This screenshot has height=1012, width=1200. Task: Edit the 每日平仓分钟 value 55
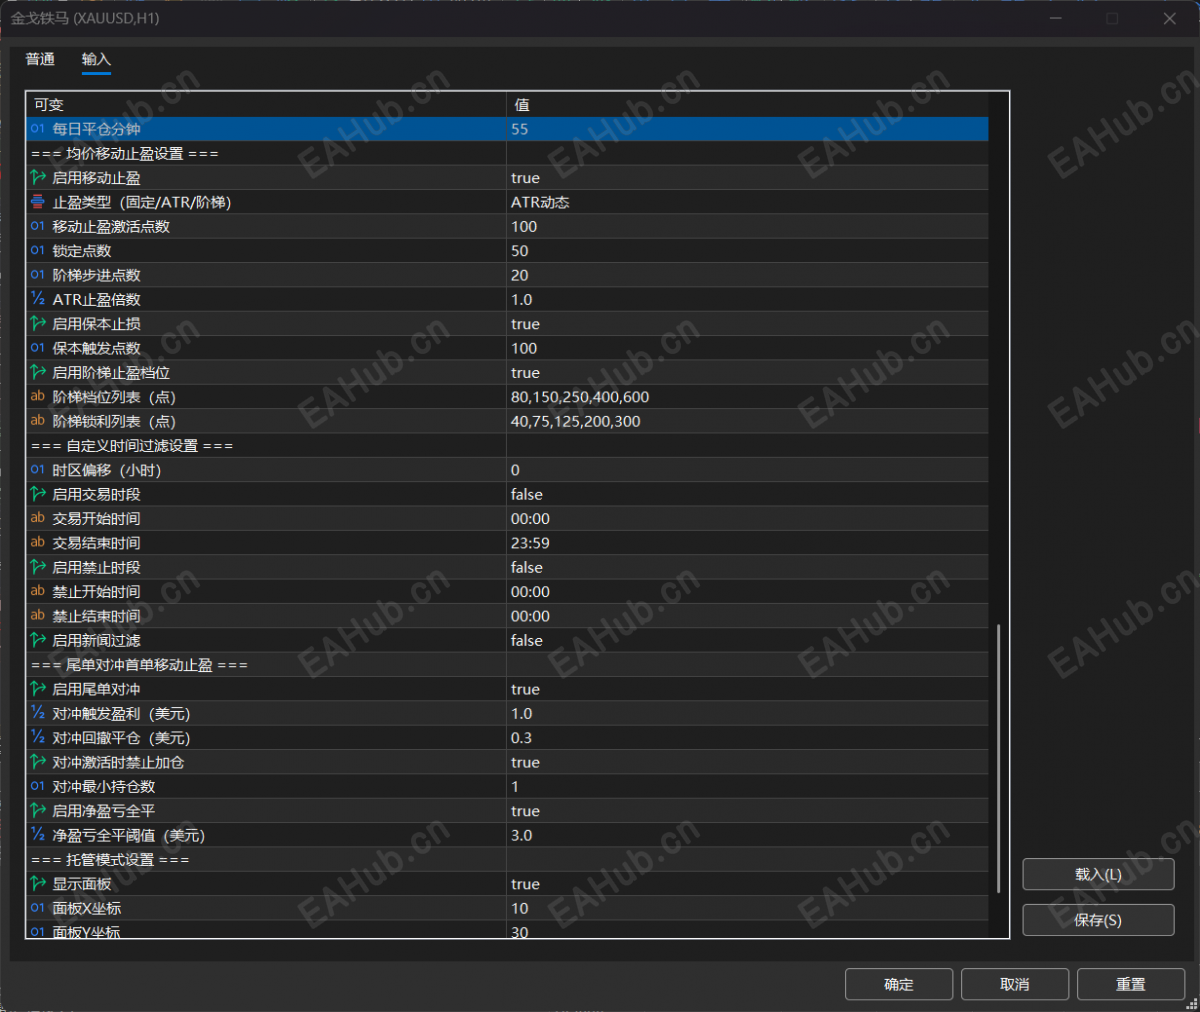pos(747,129)
